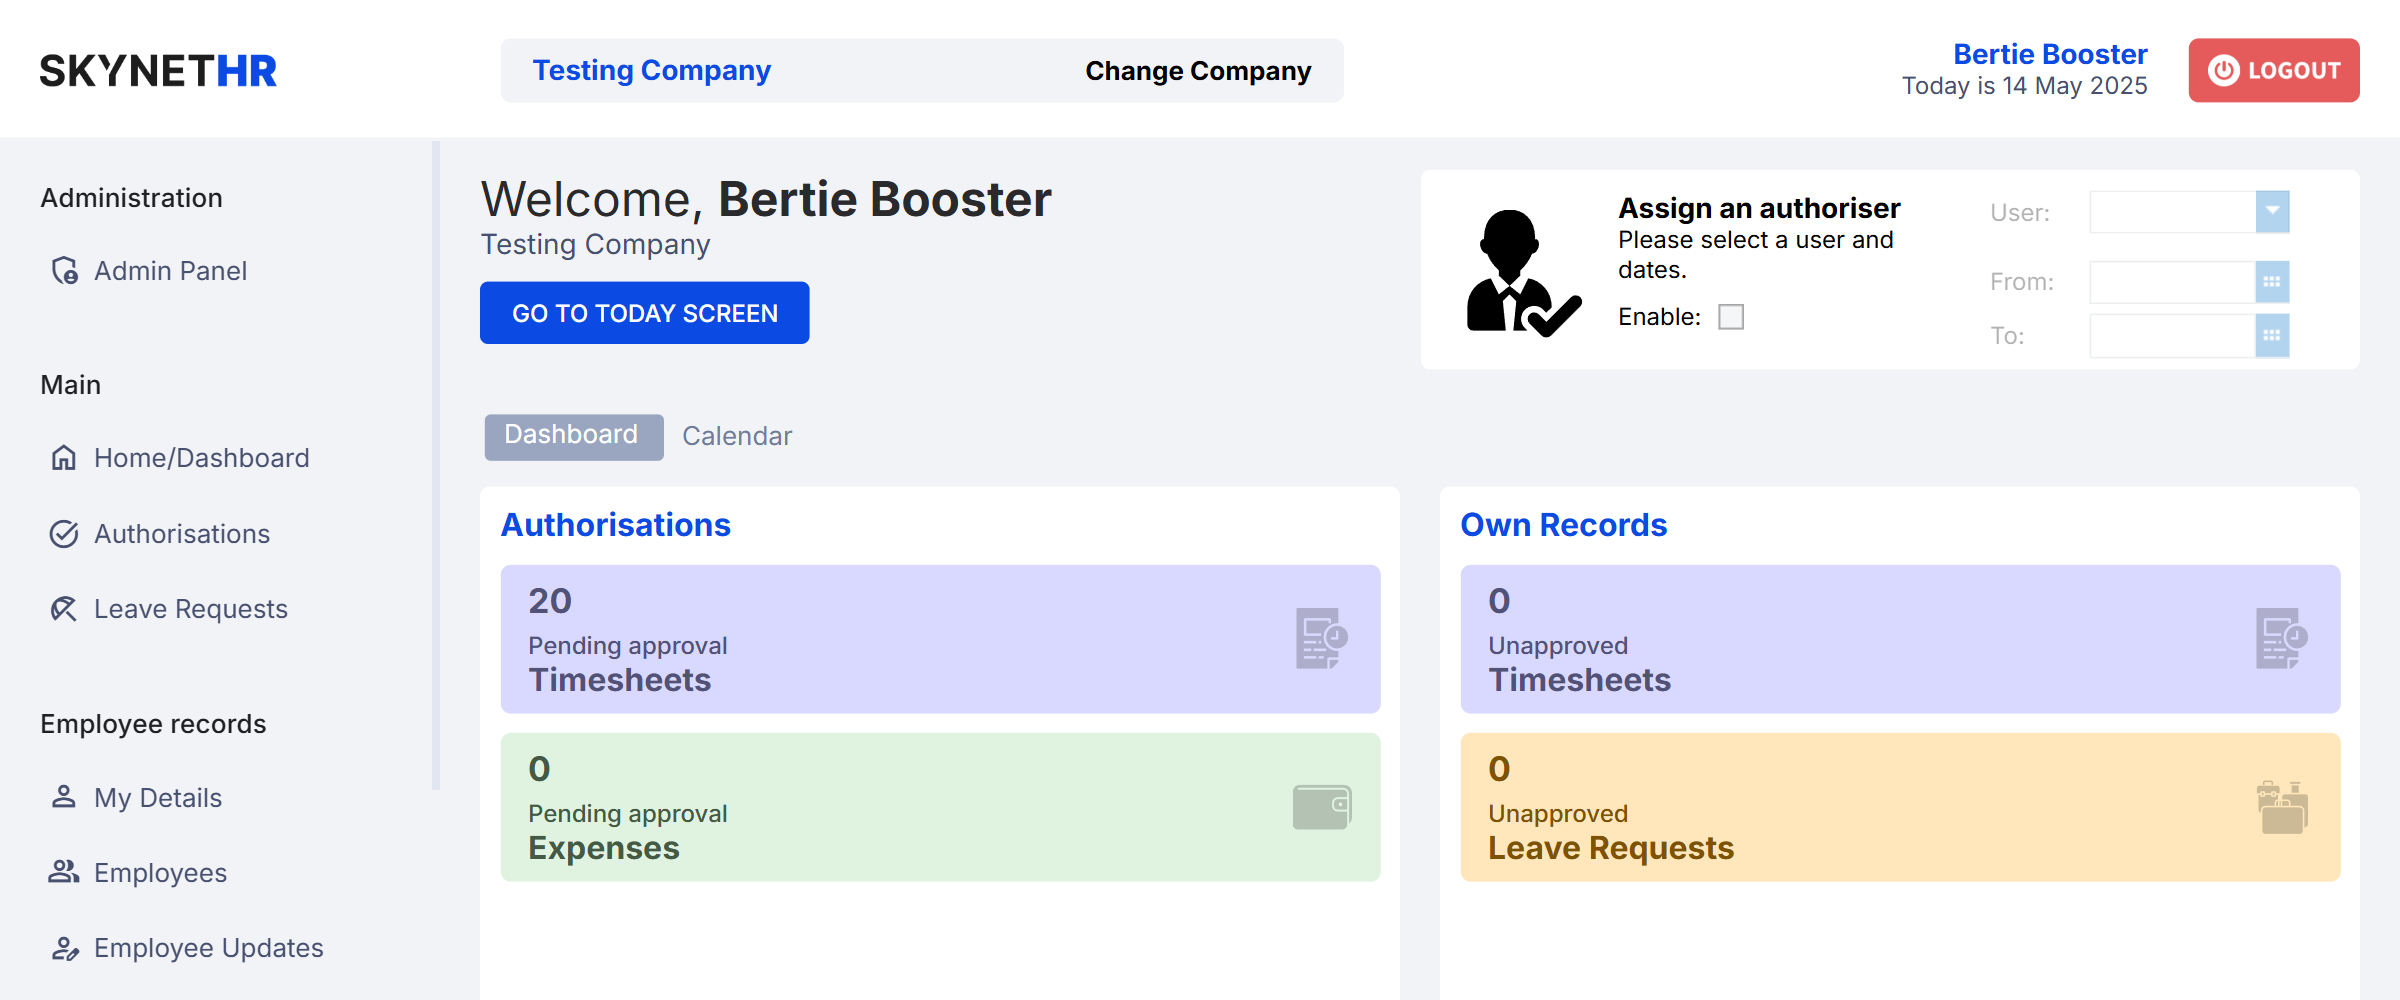Click the Go To Today Screen button
2400x1000 pixels.
pos(645,313)
